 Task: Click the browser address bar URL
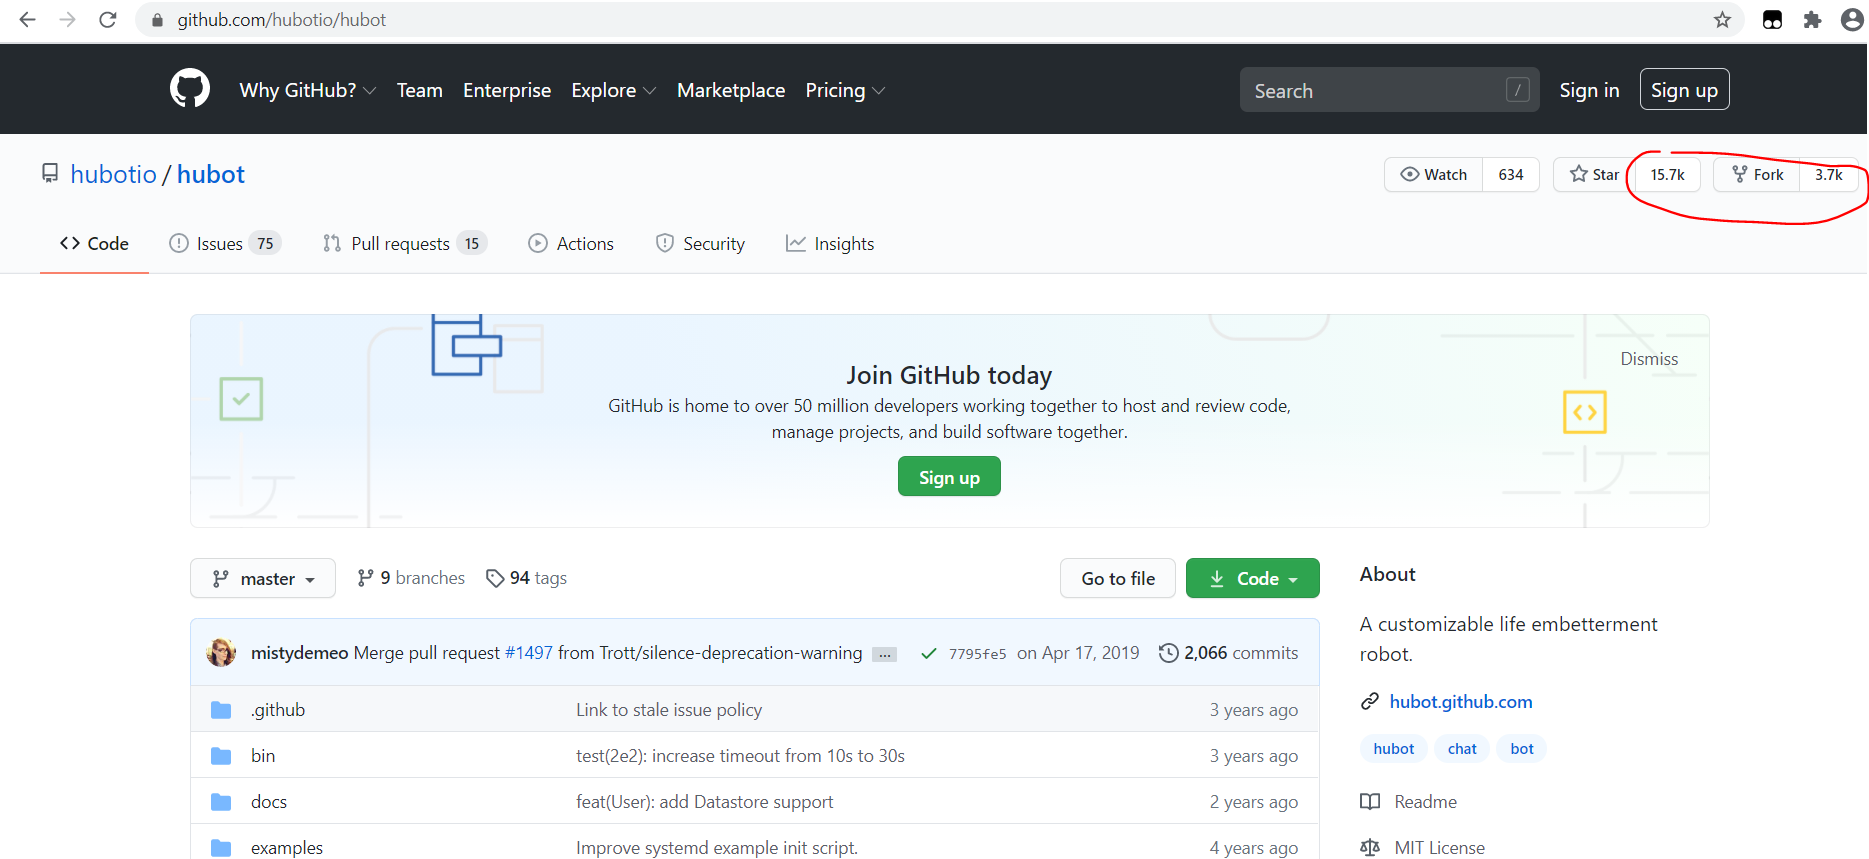coord(281,20)
